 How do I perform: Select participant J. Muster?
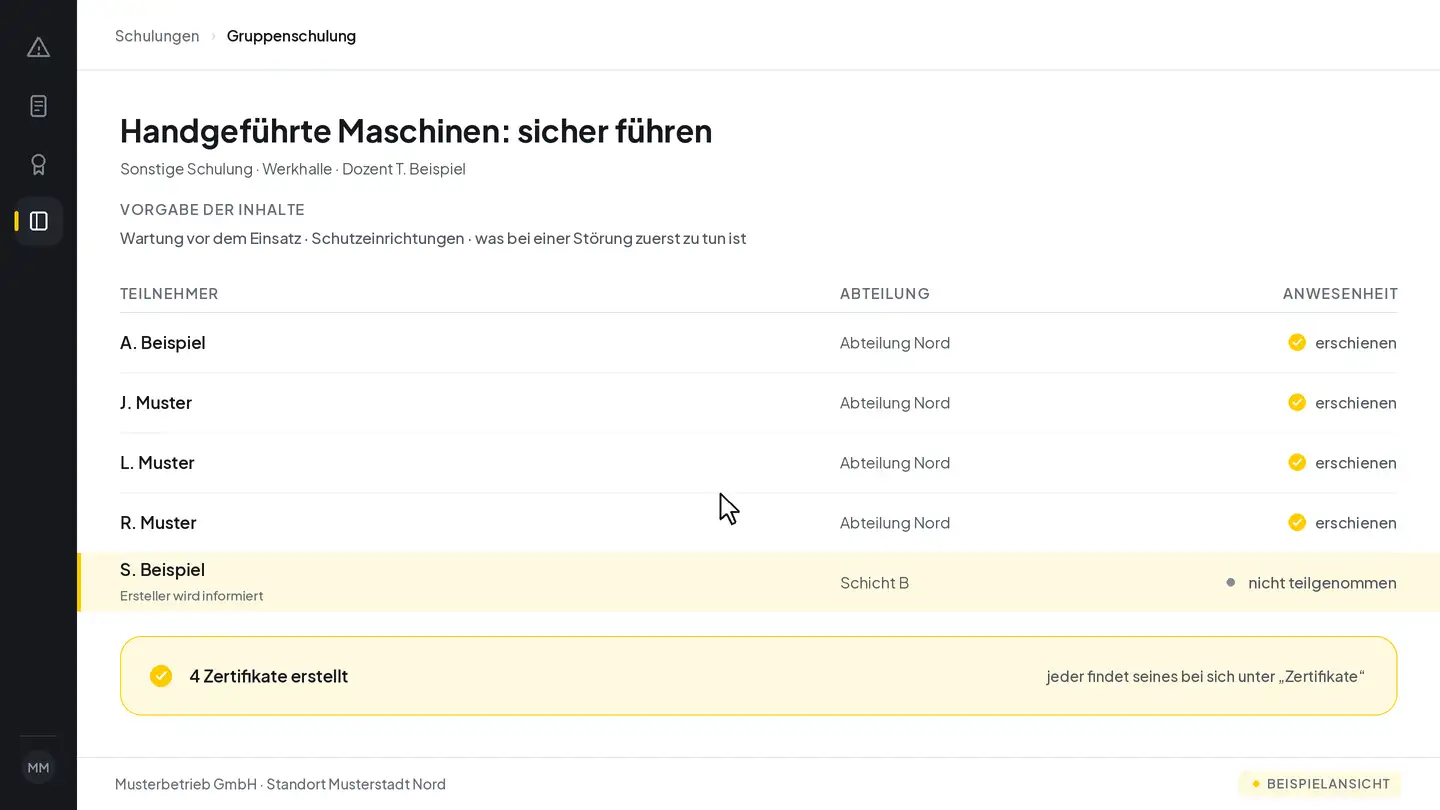[156, 403]
